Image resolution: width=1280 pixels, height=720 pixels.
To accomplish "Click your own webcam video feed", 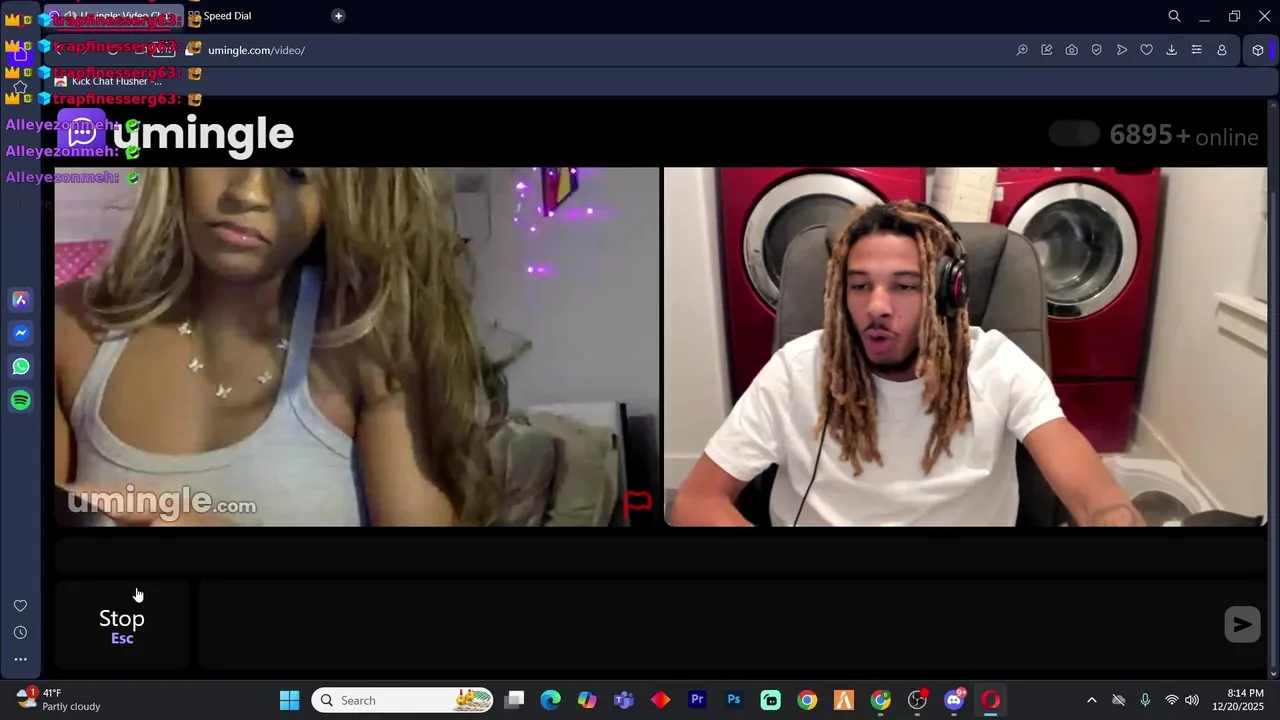I will tap(965, 347).
